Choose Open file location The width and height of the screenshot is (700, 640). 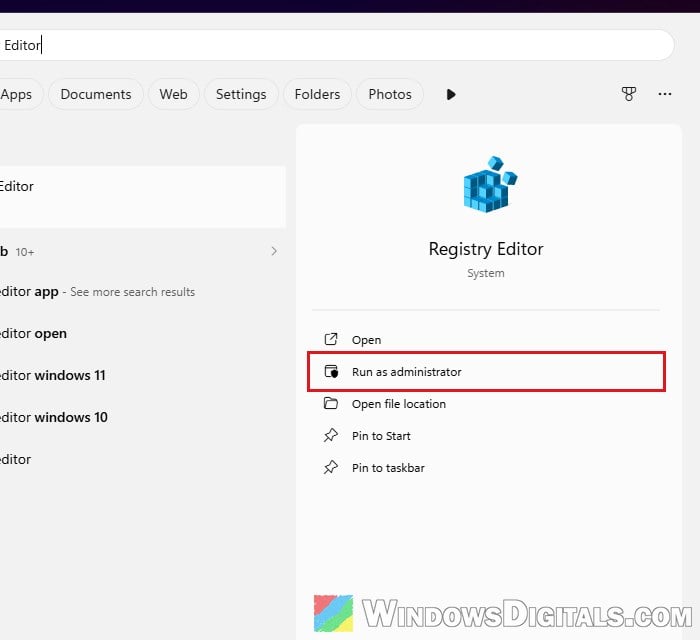click(487, 404)
